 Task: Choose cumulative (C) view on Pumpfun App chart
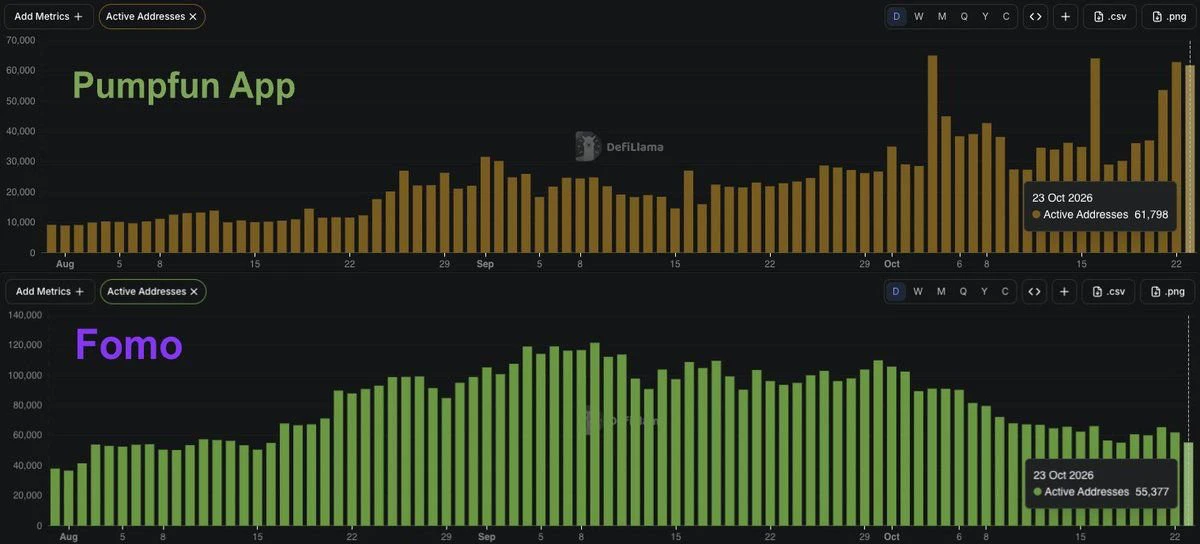[1006, 16]
